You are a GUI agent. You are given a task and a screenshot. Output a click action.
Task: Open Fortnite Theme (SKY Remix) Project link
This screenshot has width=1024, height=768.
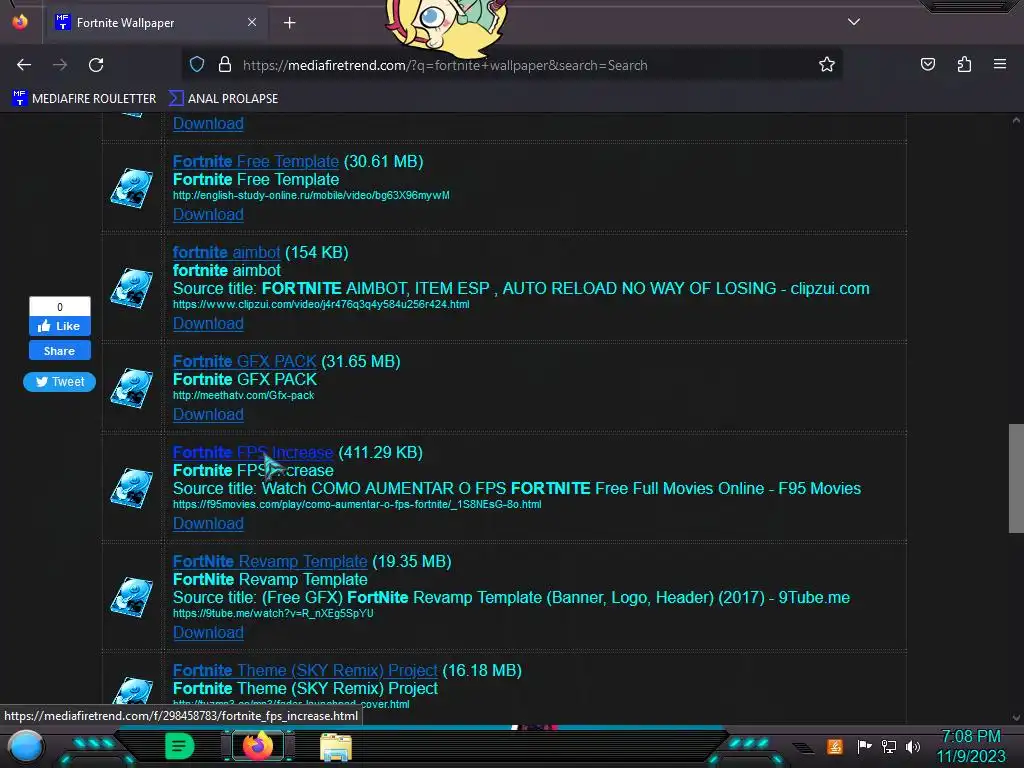point(305,670)
